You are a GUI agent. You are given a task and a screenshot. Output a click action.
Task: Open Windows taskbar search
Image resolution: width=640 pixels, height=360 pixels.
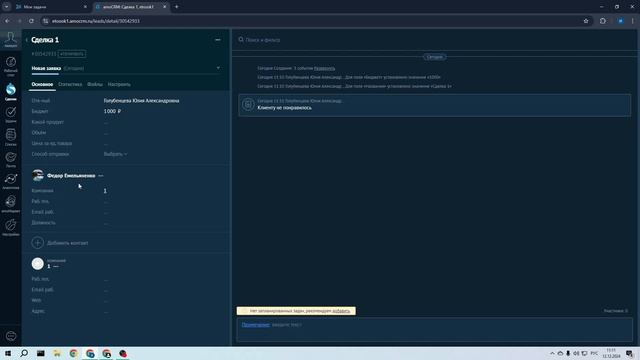pos(24,353)
